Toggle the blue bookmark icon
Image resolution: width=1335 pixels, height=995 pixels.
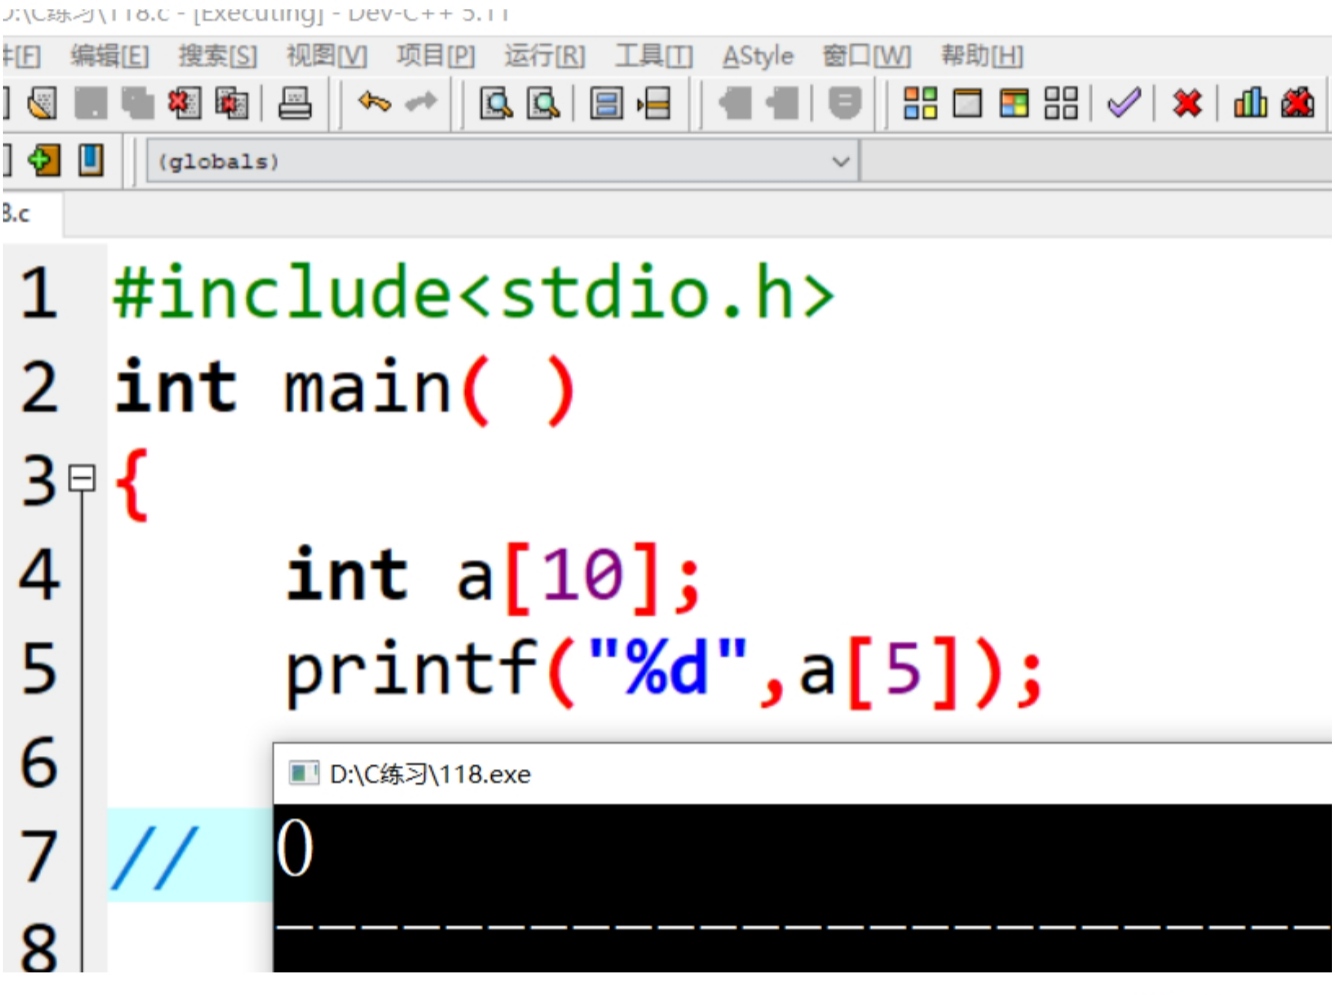91,160
